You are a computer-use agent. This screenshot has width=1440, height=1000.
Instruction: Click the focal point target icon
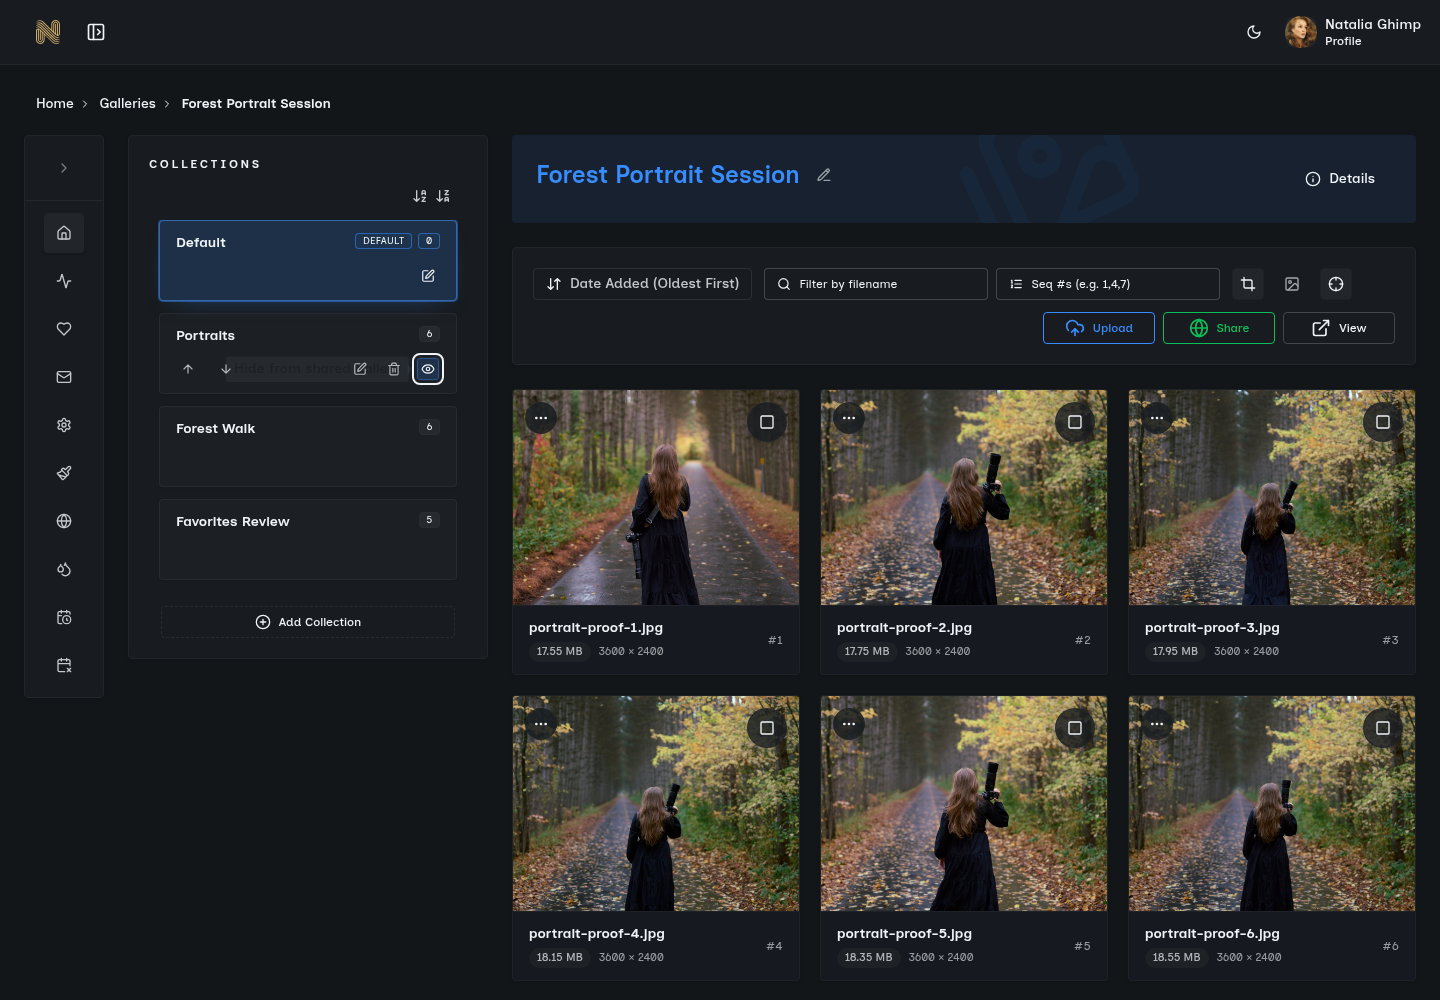click(1336, 284)
